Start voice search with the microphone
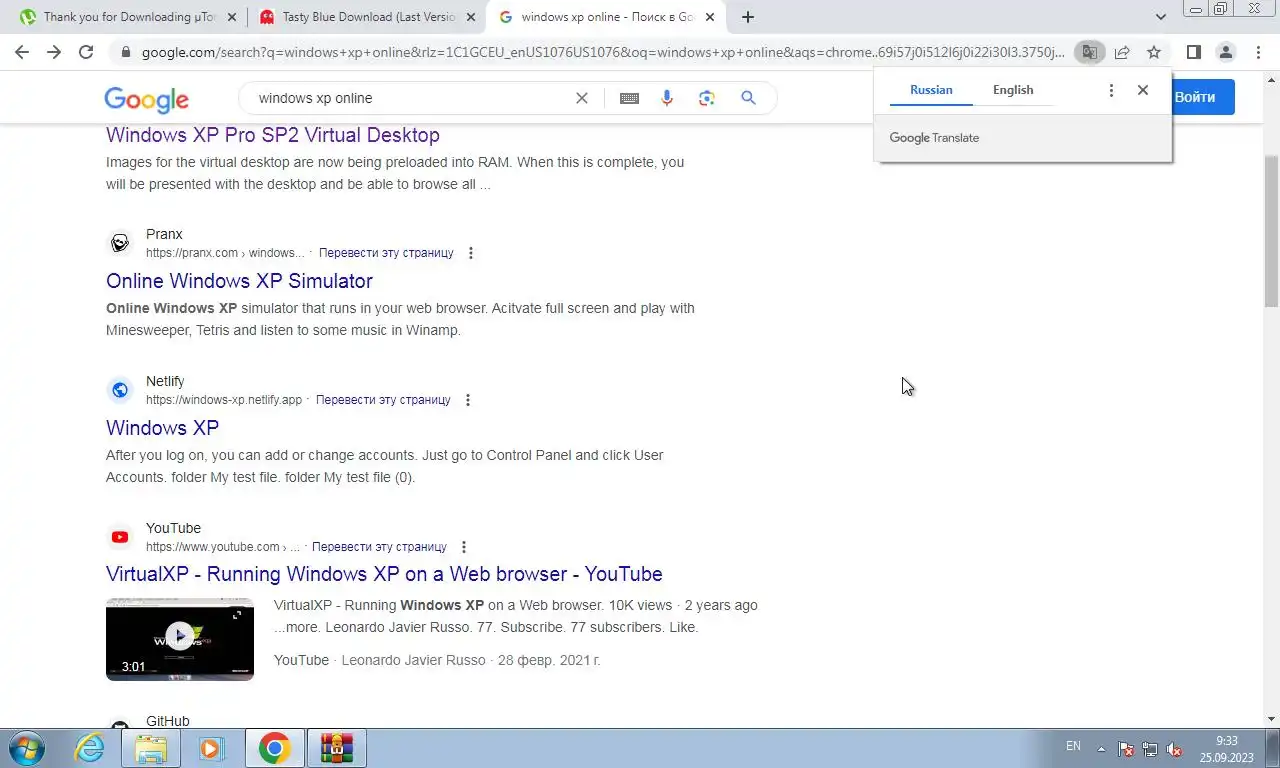The height and width of the screenshot is (768, 1280). [x=667, y=98]
